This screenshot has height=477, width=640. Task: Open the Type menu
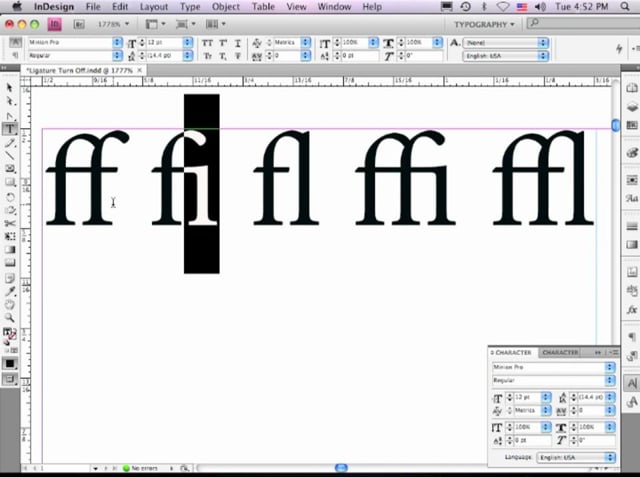pos(190,7)
